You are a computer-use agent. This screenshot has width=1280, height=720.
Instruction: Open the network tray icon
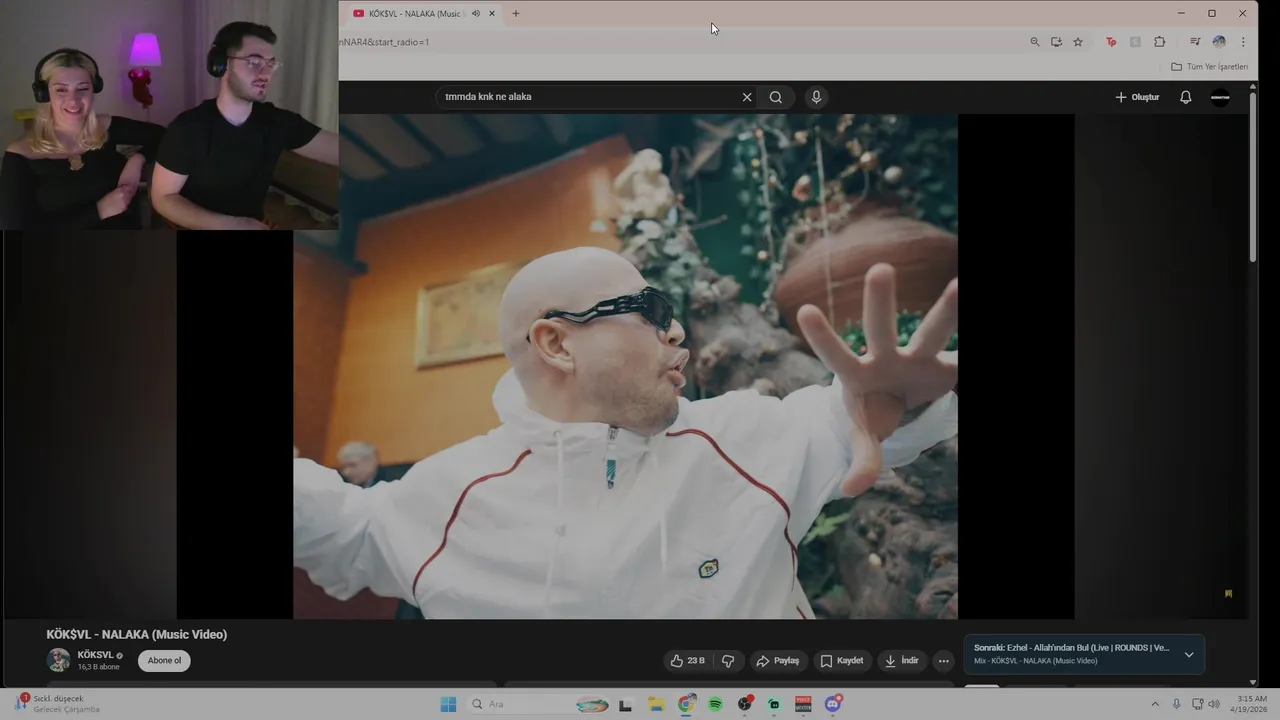[x=1198, y=704]
